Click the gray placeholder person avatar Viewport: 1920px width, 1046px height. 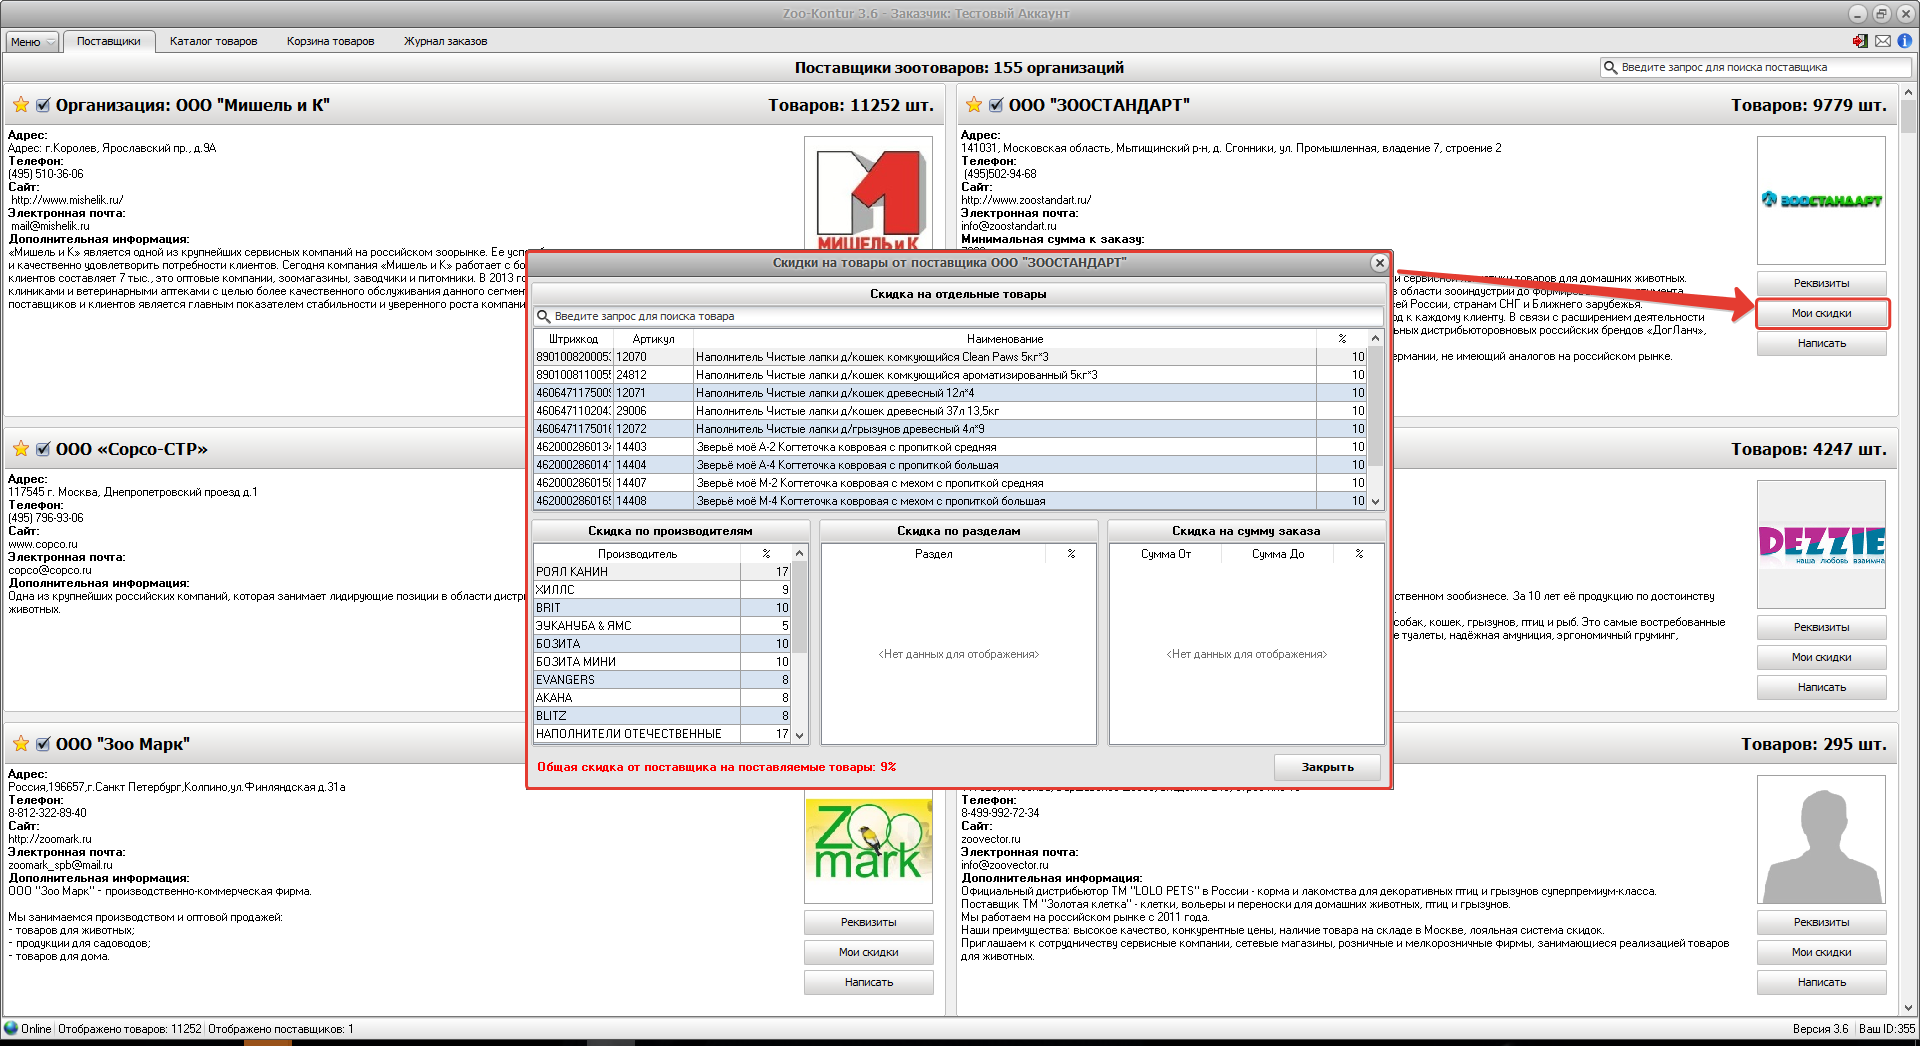coord(1821,839)
